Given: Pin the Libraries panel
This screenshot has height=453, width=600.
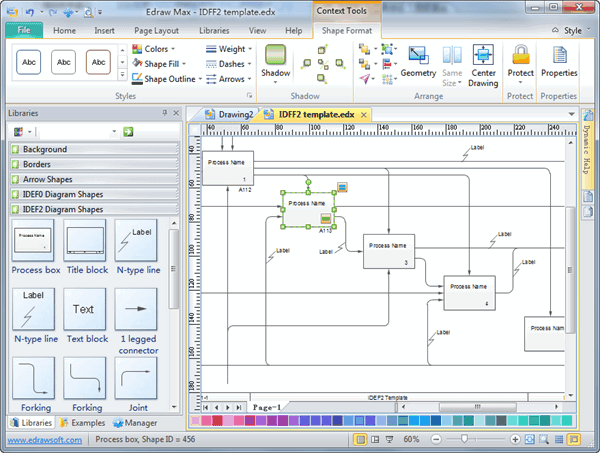Looking at the screenshot, I should pos(164,114).
